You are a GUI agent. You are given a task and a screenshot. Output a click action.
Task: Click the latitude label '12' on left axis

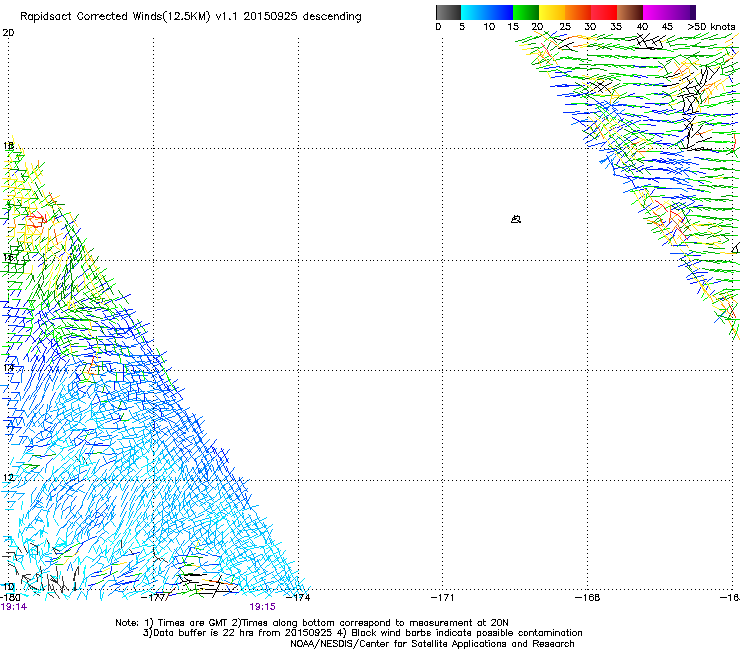coord(8,478)
